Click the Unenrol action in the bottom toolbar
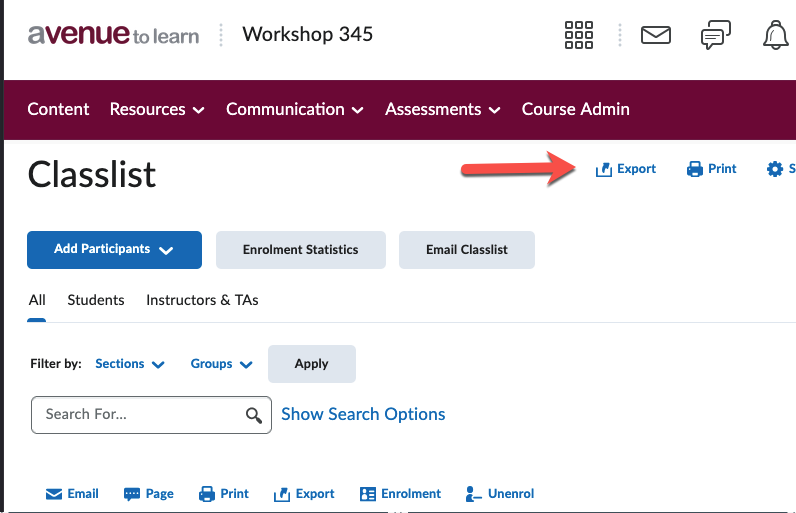 point(500,494)
